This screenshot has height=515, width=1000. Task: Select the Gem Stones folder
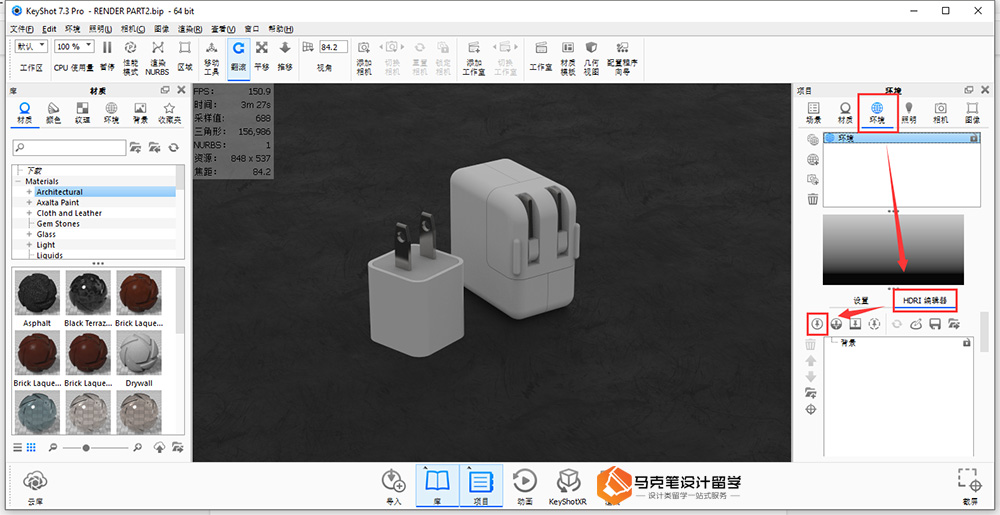(58, 224)
